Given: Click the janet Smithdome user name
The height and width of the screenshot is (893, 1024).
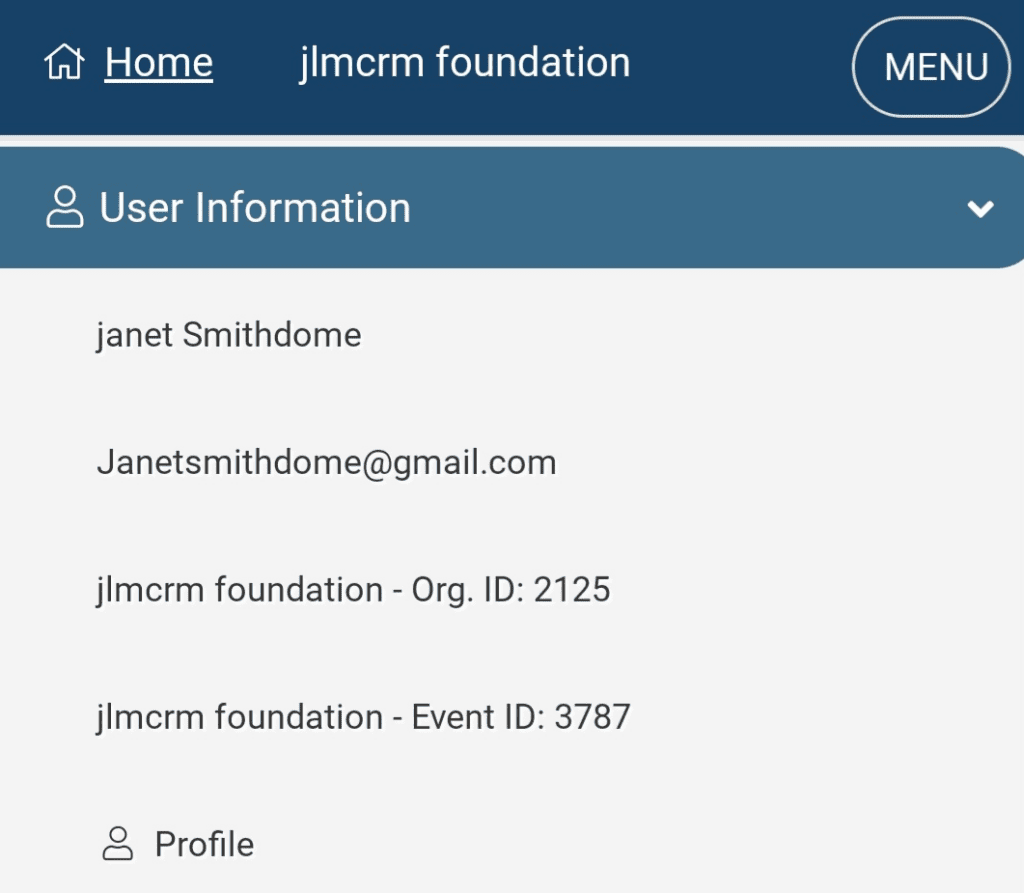Looking at the screenshot, I should tap(228, 334).
